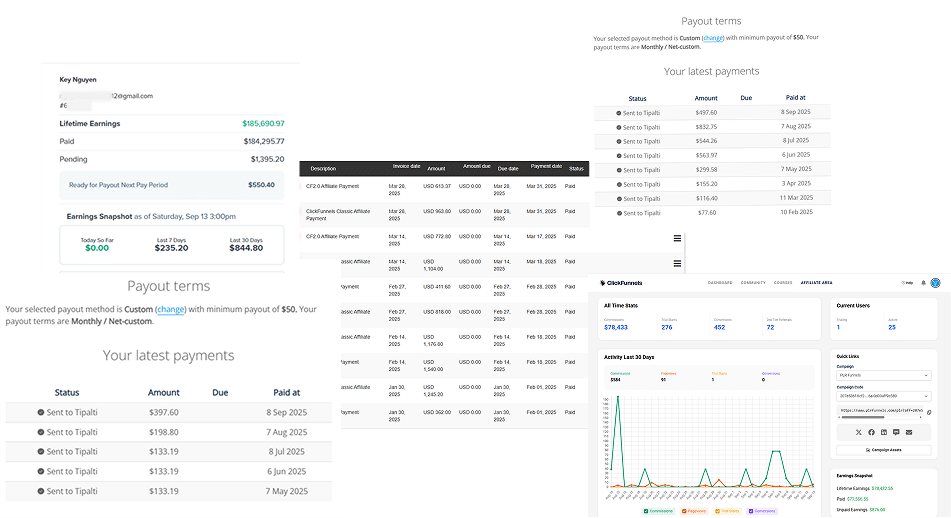Click the ClickFunnels logo in the dashboard header

(x=620, y=283)
